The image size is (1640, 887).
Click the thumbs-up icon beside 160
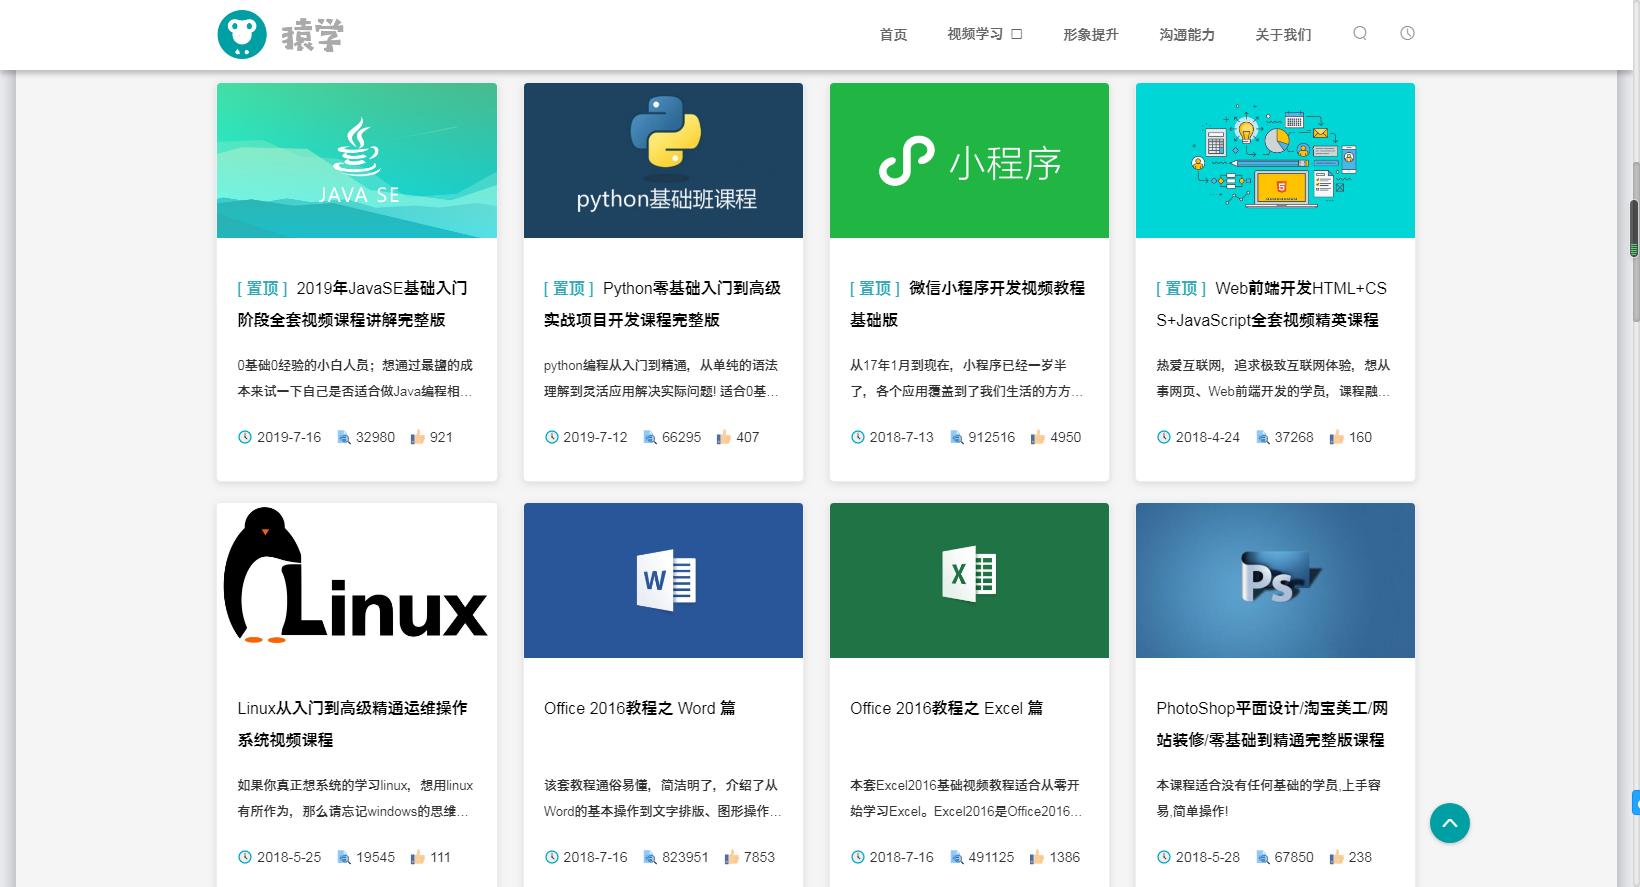pos(1337,437)
